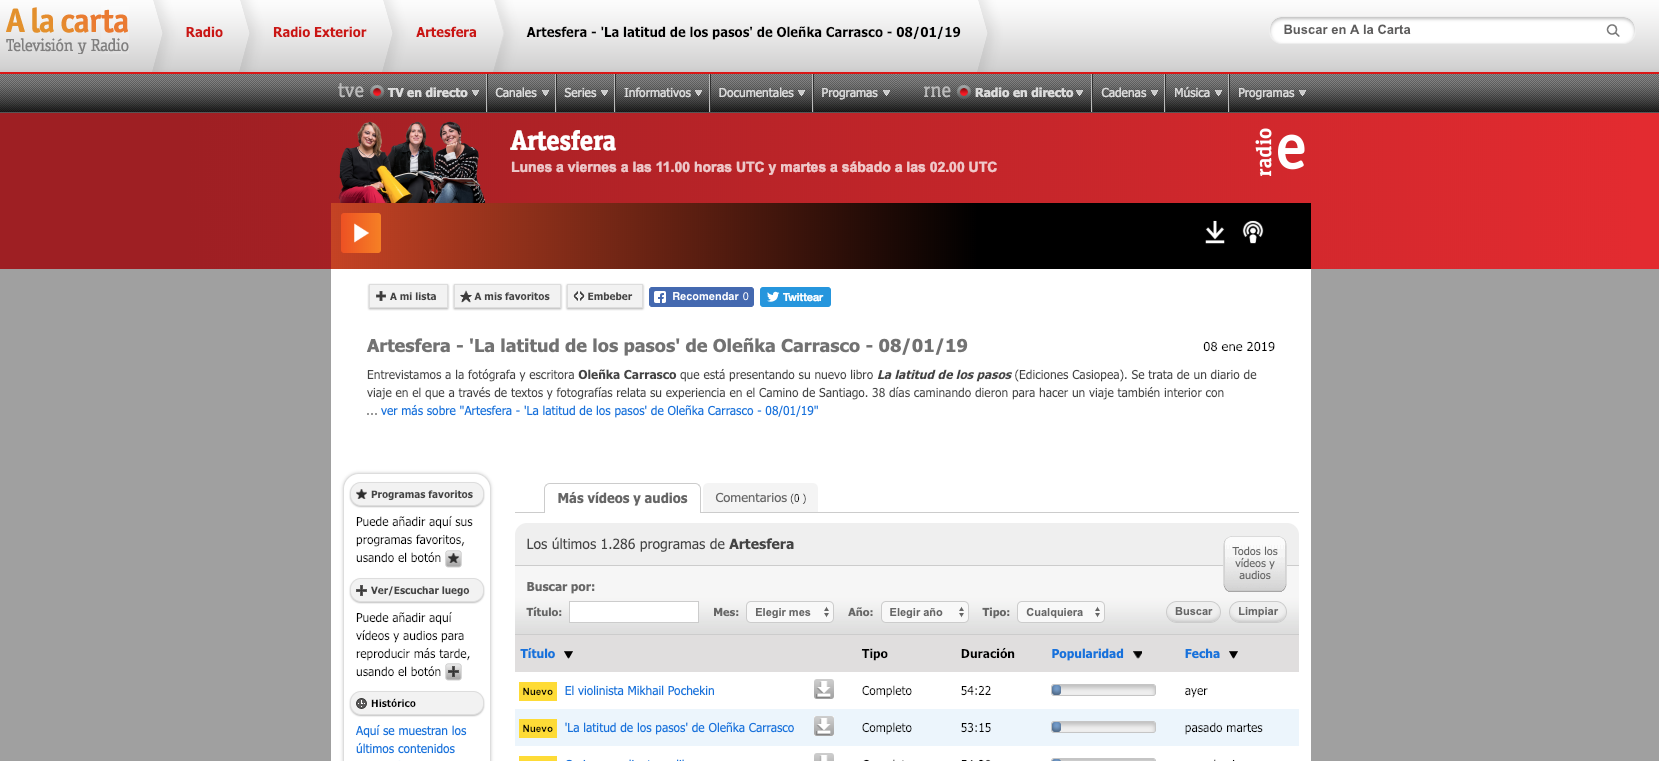Screen dimensions: 1659x761
Task: Expand the Cadenas menu
Action: point(1130,93)
